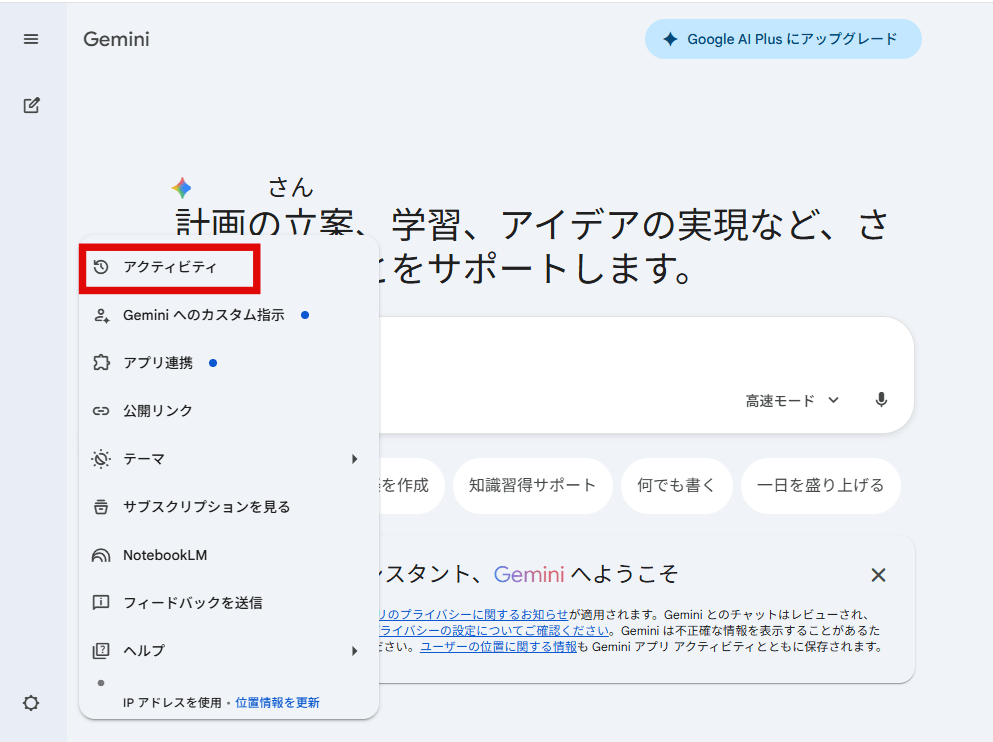Viewport: 993px width, 742px height.
Task: Open ユーザーの位置に関する情報 link
Action: (498, 646)
